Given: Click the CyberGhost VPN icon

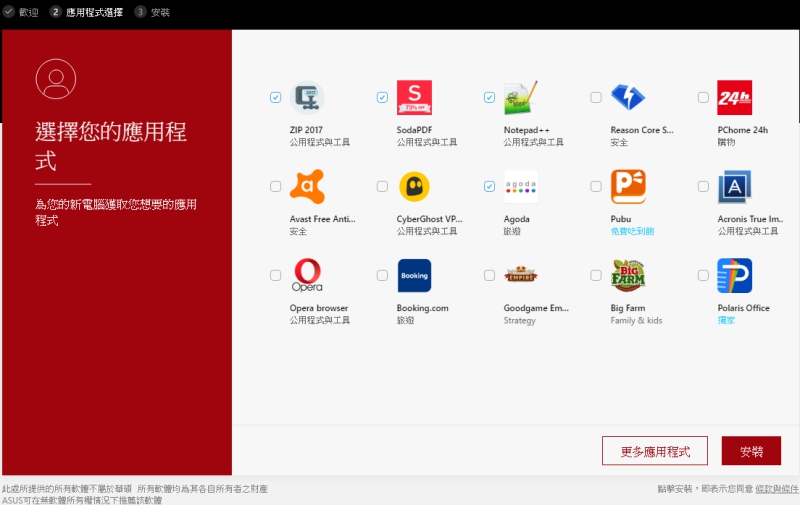Looking at the screenshot, I should (414, 187).
